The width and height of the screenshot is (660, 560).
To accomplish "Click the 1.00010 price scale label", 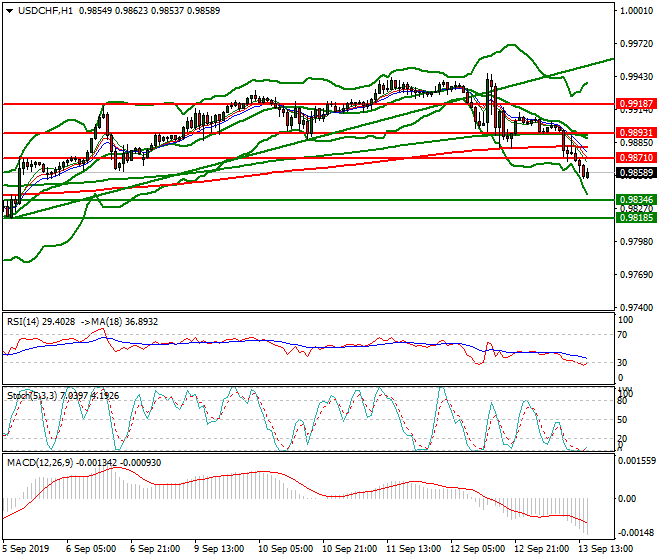I will point(636,11).
